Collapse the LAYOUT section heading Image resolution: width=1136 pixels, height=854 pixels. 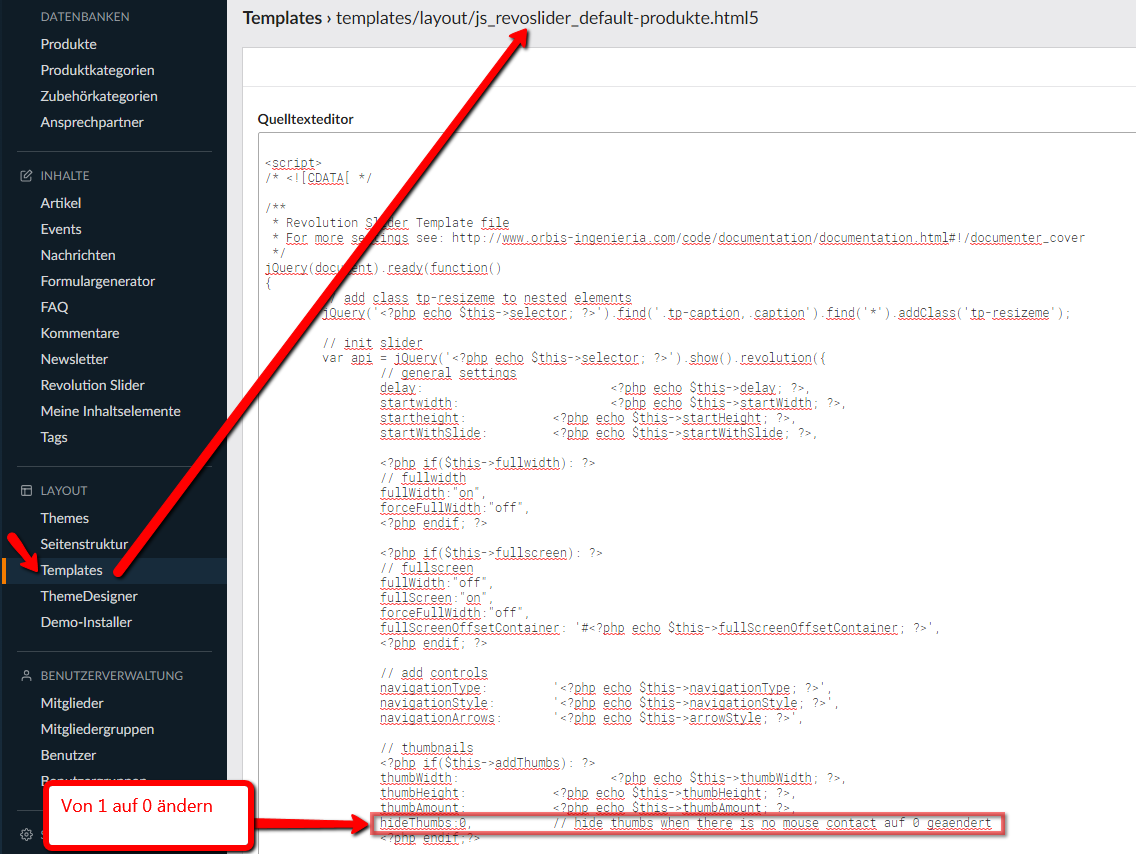click(x=64, y=491)
